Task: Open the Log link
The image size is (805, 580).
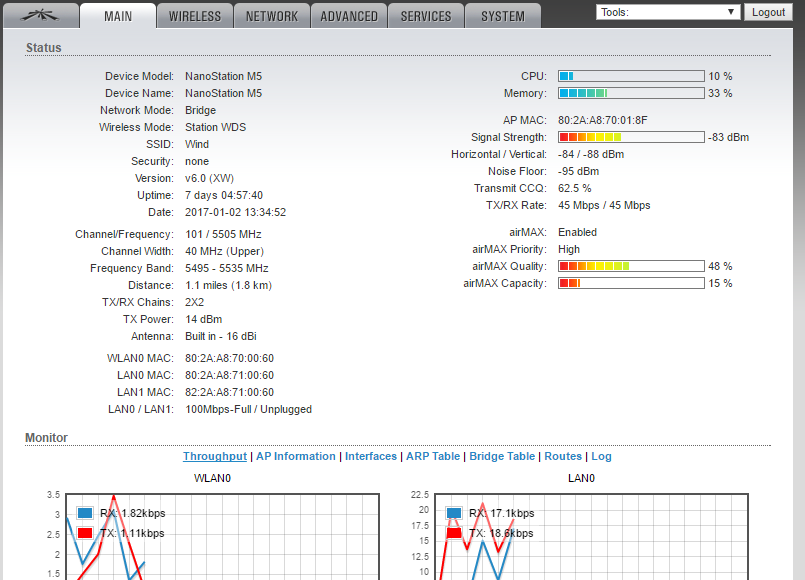Action: click(x=601, y=456)
